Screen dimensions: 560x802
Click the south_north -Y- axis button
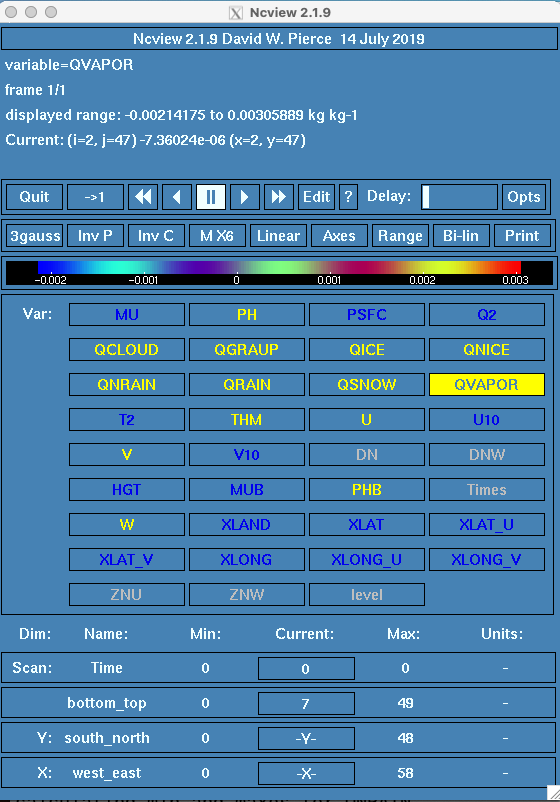[306, 739]
